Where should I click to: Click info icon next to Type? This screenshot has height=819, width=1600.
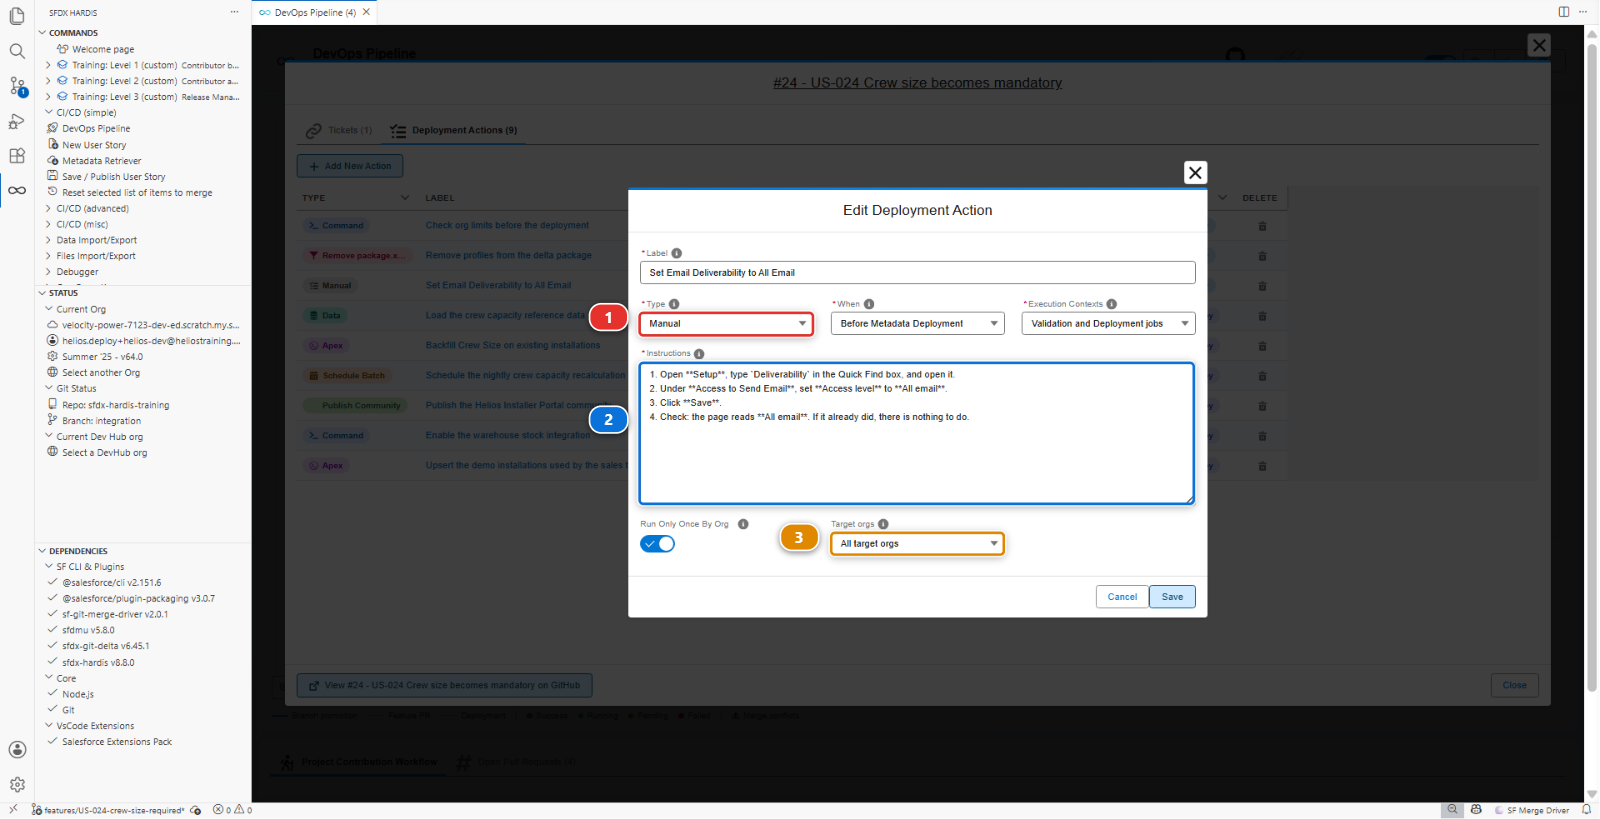[674, 304]
